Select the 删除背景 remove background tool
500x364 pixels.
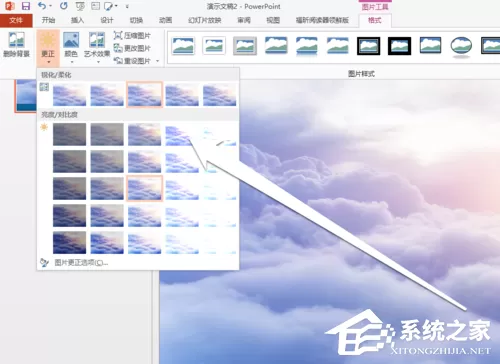pos(16,45)
